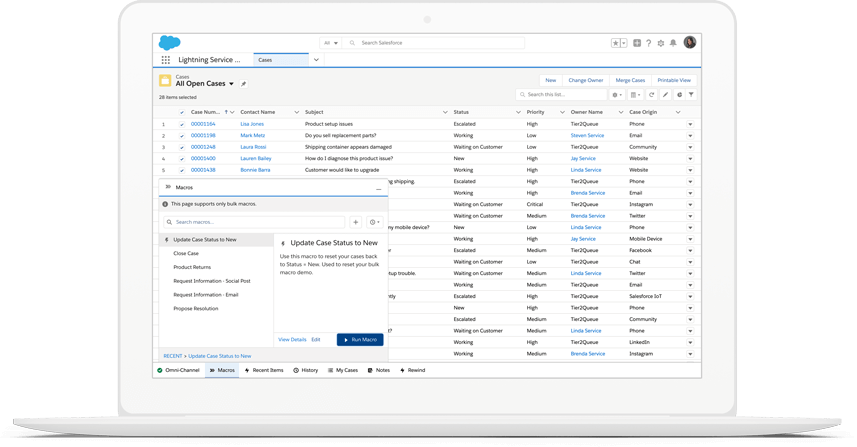Click the History clock icon in utility bar
The width and height of the screenshot is (857, 447).
pyautogui.click(x=296, y=370)
